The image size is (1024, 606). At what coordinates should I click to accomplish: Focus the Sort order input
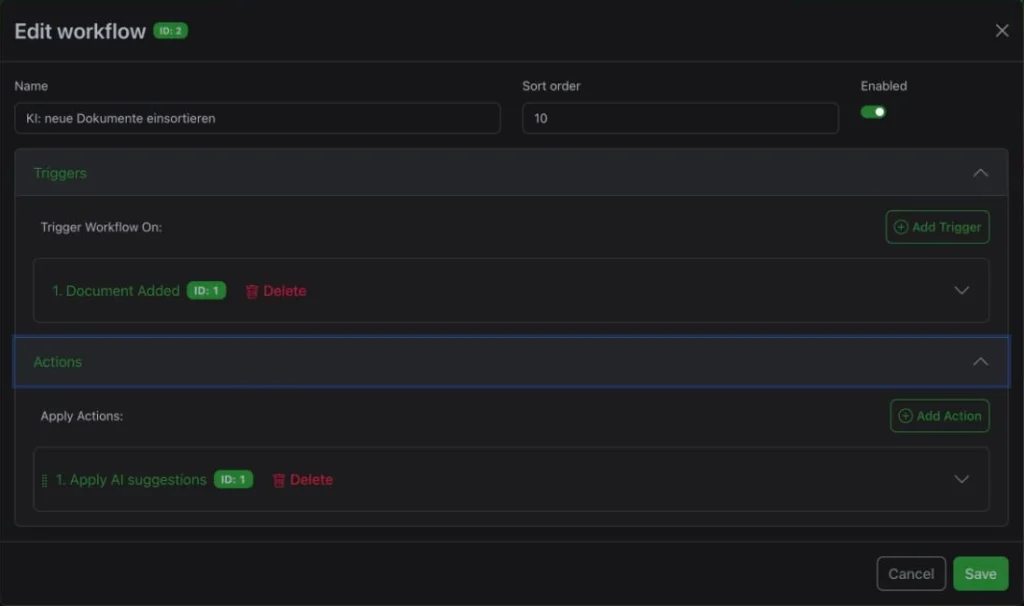tap(680, 118)
